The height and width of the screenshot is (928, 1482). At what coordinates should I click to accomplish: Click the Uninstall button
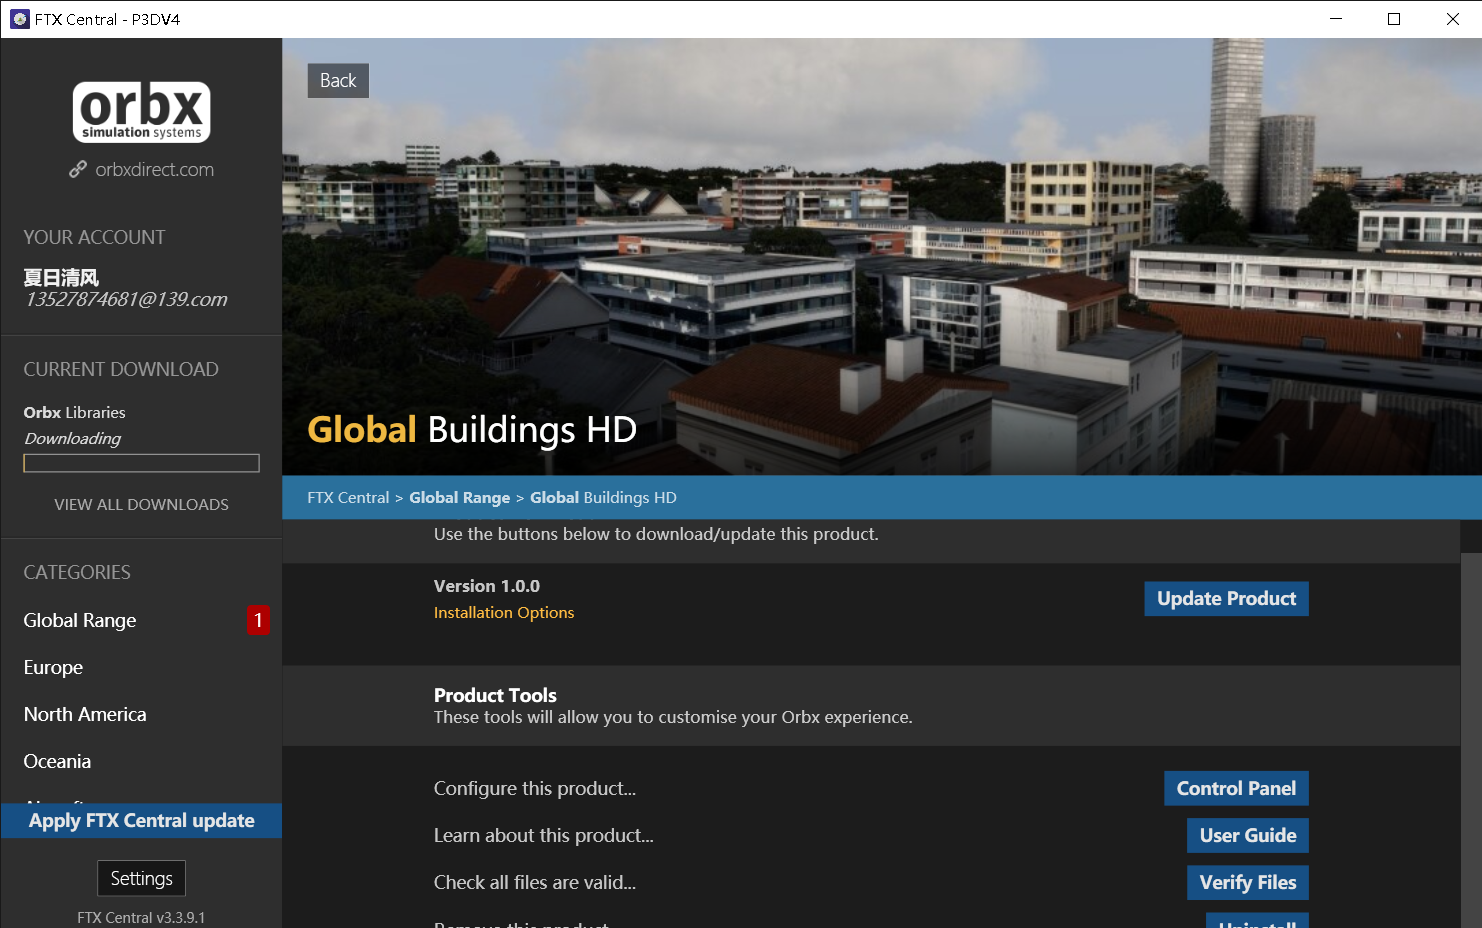(1257, 921)
